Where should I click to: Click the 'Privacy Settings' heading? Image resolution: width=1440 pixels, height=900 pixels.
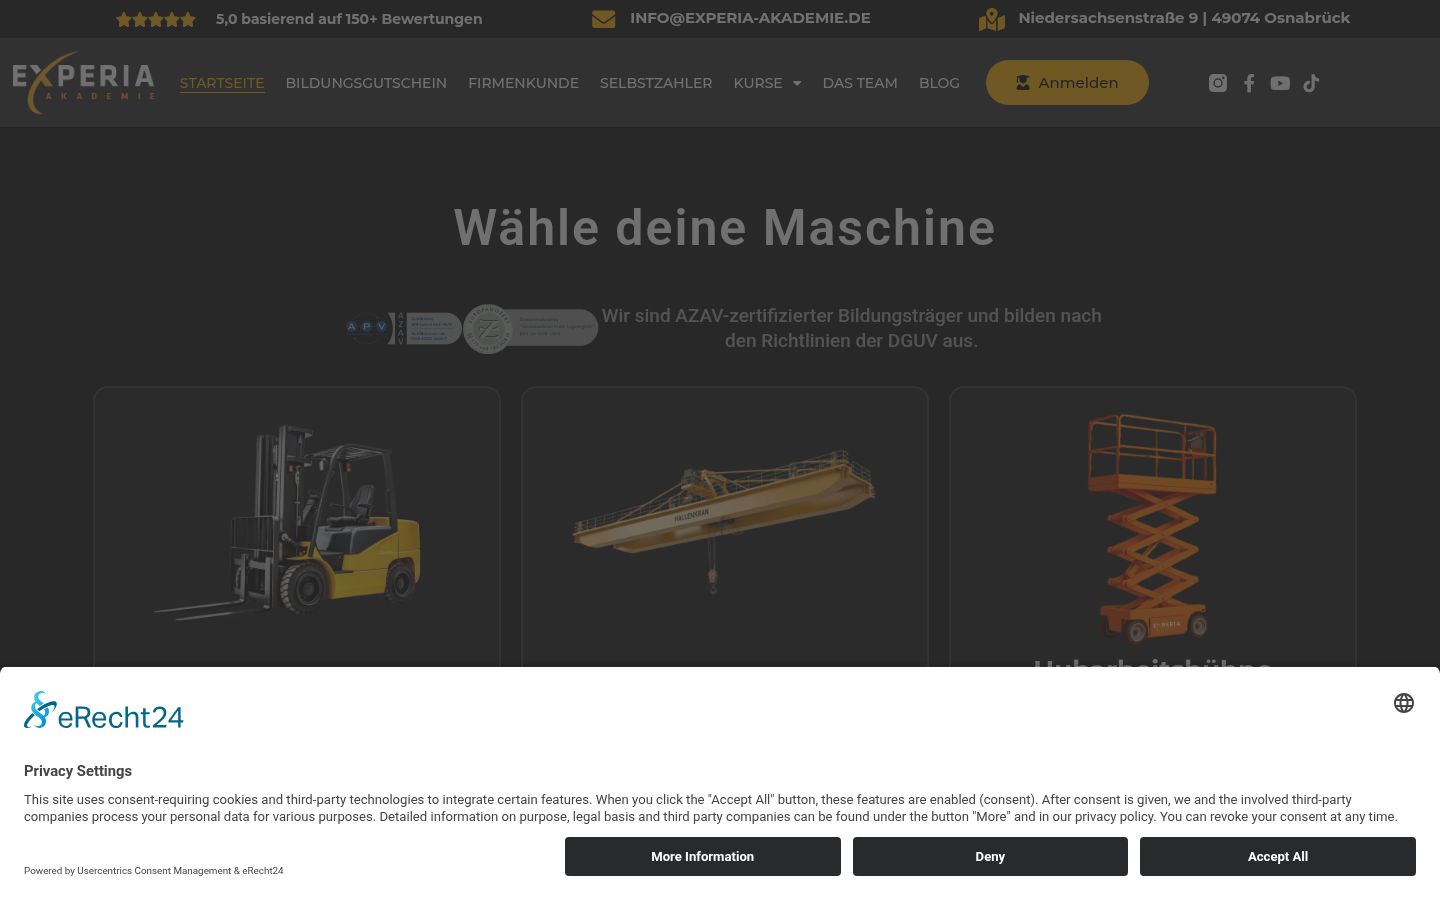pos(78,771)
